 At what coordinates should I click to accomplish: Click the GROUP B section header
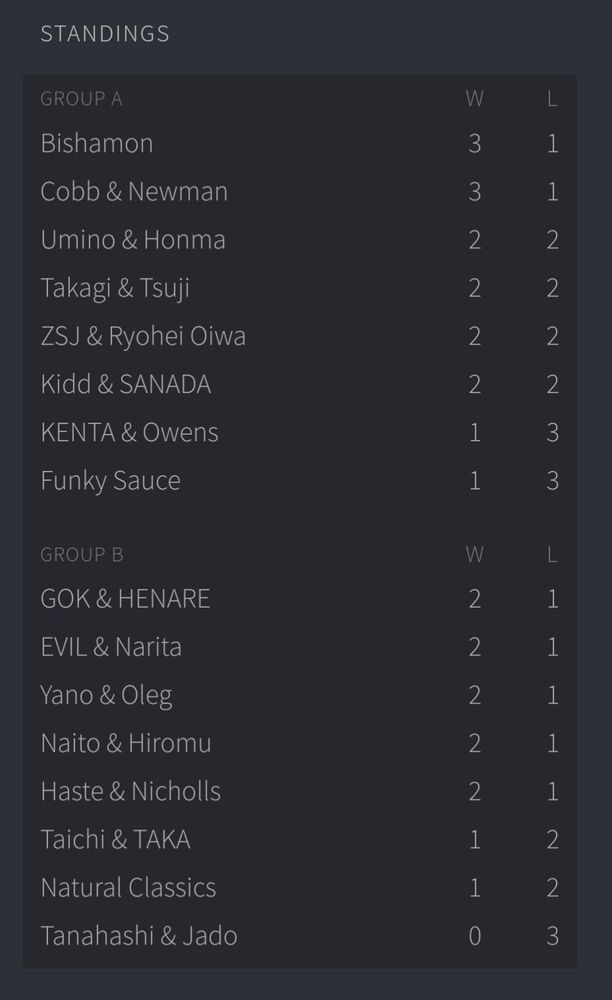pos(82,555)
